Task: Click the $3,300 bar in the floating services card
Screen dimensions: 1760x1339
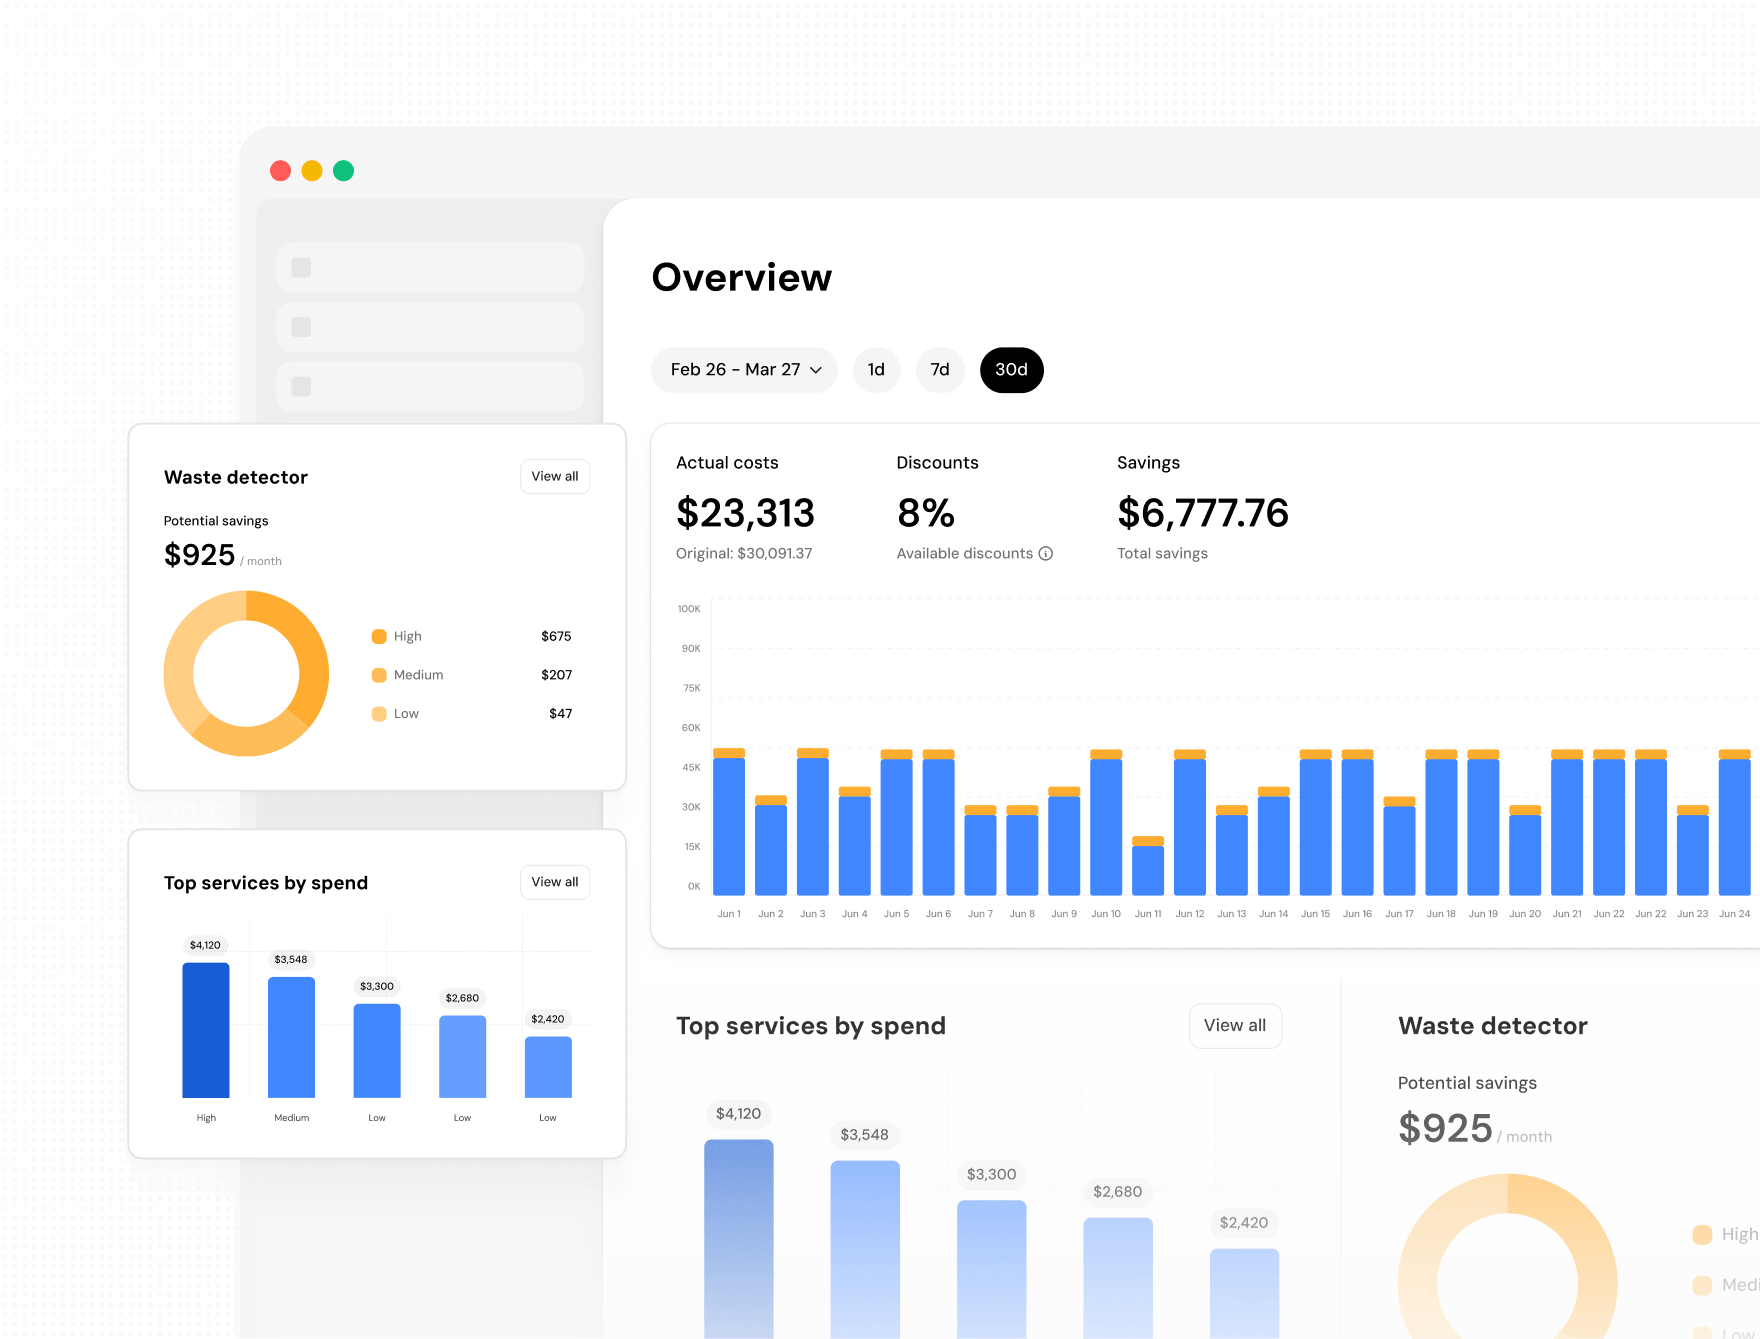Action: click(x=377, y=1050)
